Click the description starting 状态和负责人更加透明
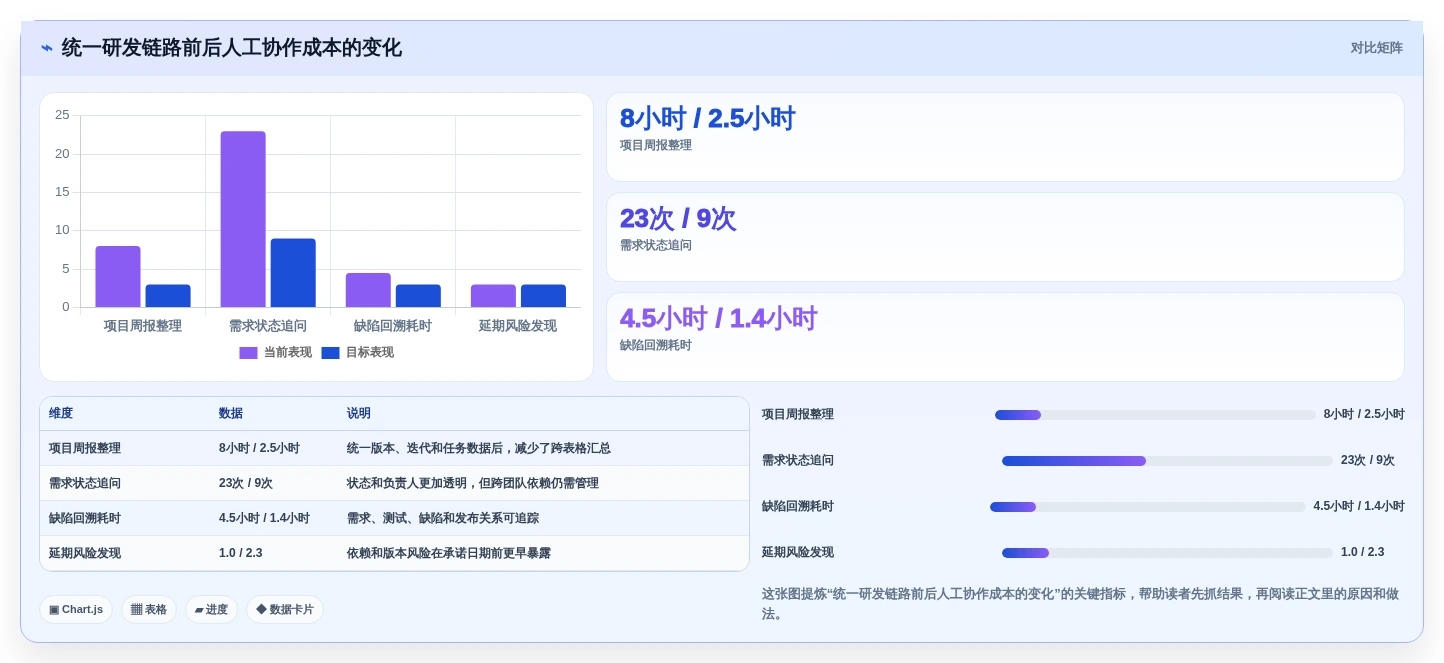 (x=473, y=484)
